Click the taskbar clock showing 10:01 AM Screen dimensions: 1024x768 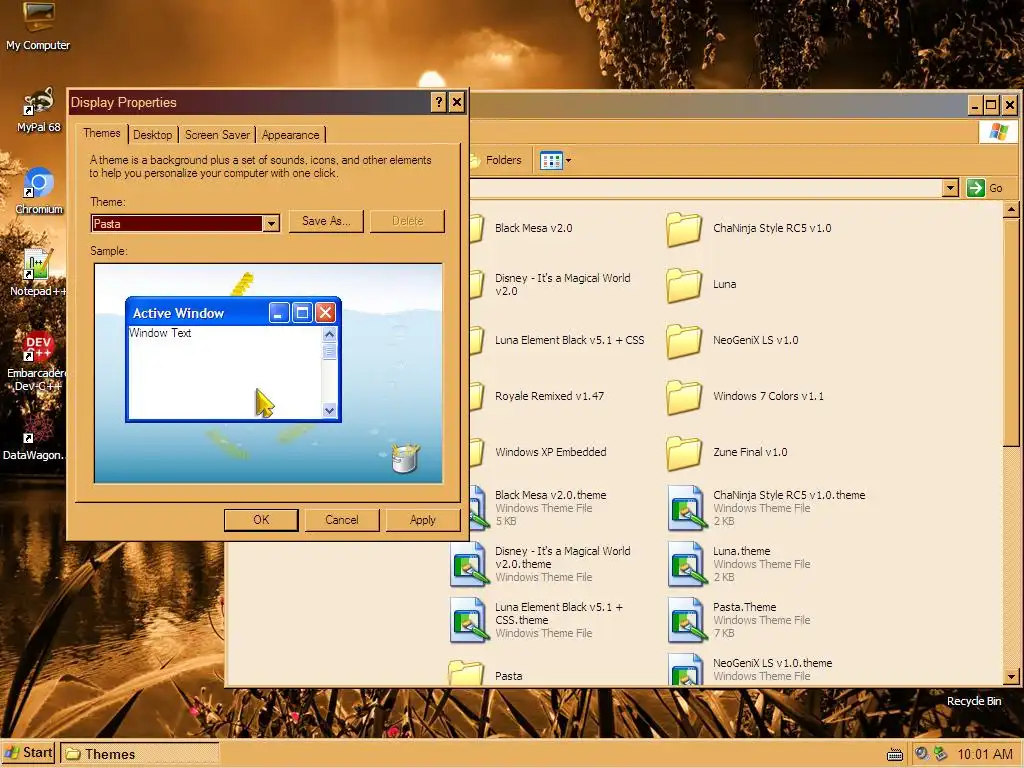pos(984,754)
